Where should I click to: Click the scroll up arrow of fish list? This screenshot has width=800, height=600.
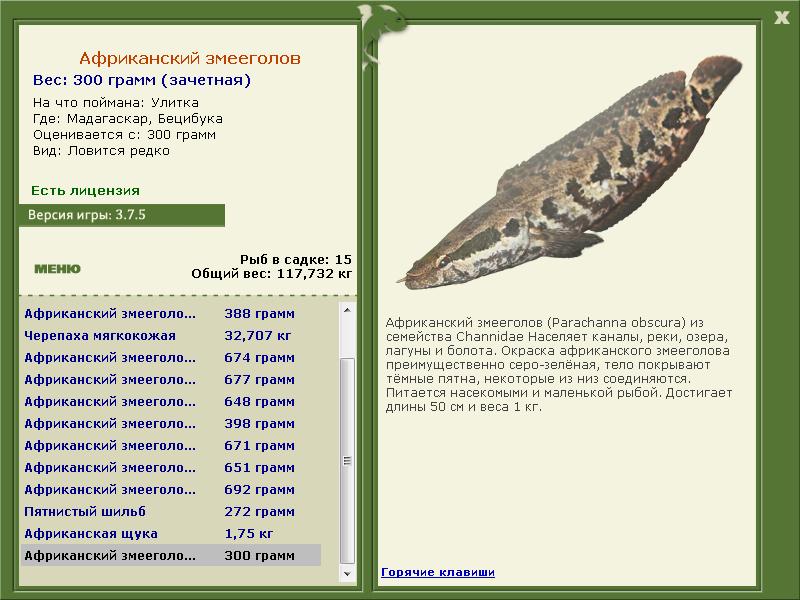[347, 310]
